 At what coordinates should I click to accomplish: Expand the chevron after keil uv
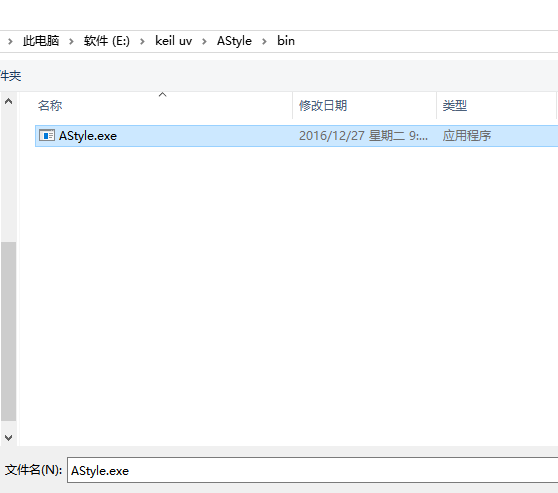pos(204,42)
